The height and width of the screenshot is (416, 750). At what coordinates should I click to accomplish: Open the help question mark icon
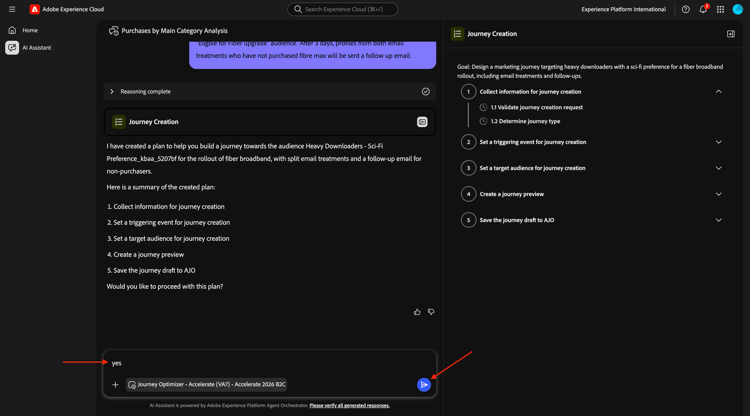coord(685,9)
